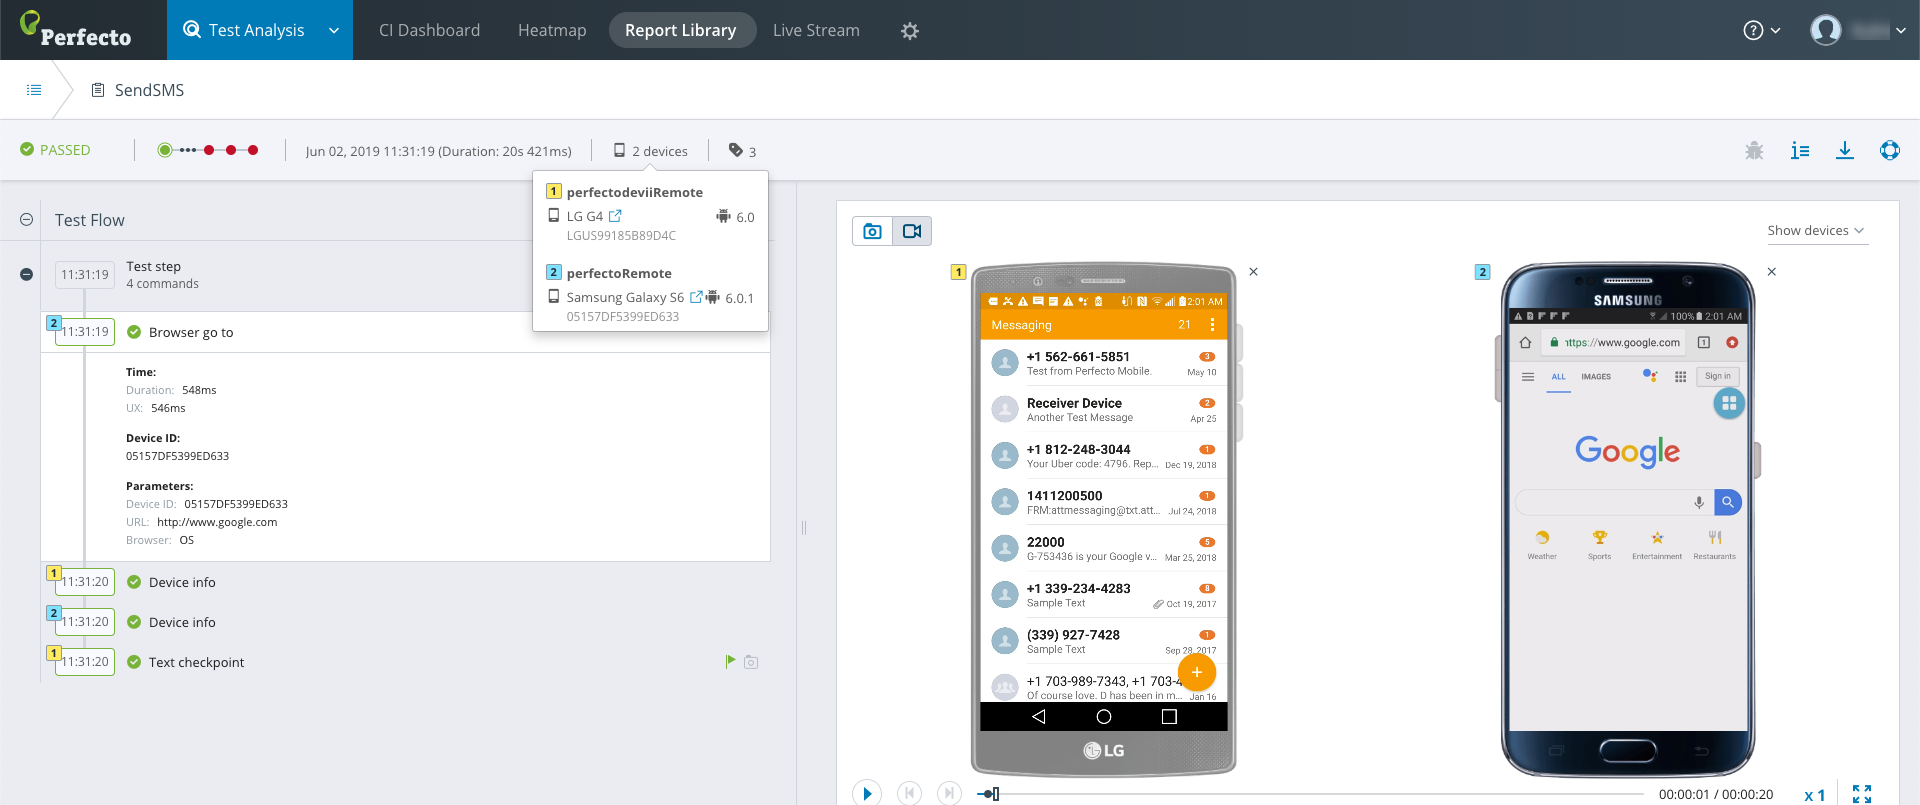1920x805 pixels.
Task: Click the perfectoRemote device name
Action: [619, 273]
